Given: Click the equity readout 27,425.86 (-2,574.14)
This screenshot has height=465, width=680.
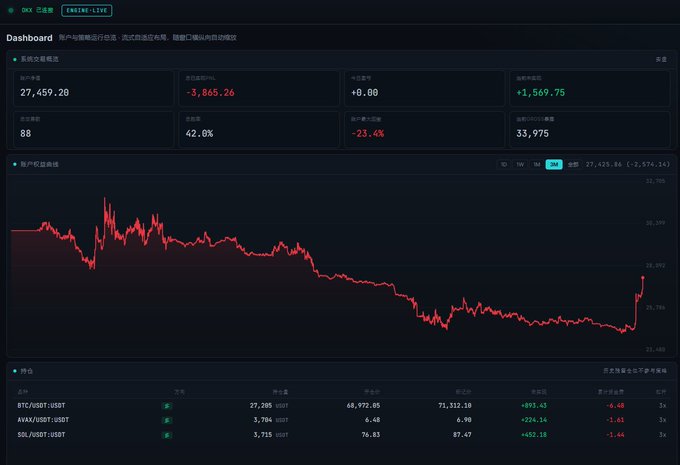Looking at the screenshot, I should coord(628,164).
